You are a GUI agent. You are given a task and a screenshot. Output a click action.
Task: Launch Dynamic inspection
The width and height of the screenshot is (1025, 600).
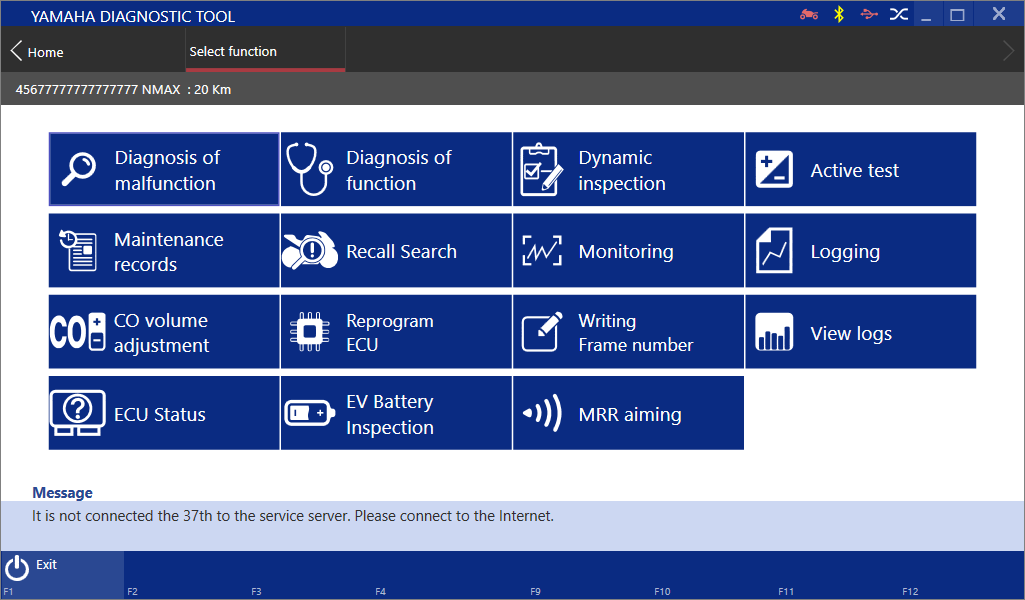click(628, 169)
